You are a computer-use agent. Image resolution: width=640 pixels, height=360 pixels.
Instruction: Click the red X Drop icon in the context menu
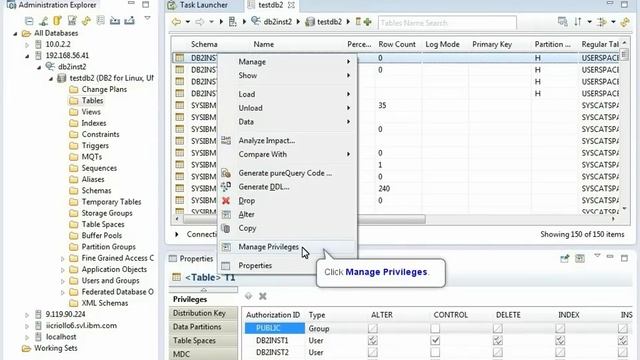(226, 201)
